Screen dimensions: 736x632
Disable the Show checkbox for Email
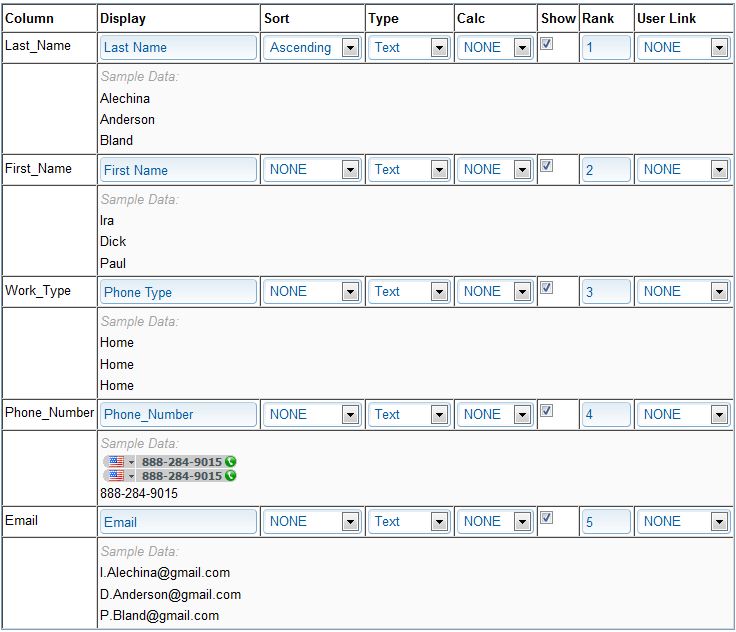[x=547, y=518]
